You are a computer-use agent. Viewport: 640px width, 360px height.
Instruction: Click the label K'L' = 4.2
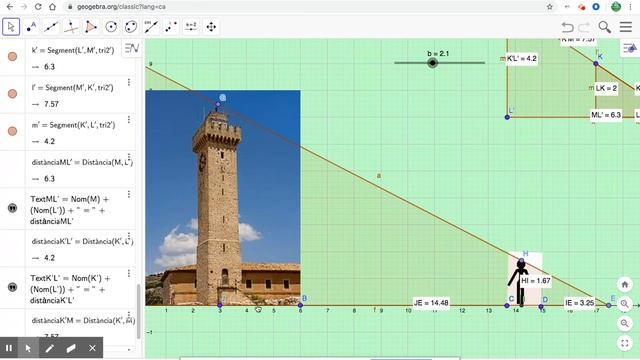522,58
